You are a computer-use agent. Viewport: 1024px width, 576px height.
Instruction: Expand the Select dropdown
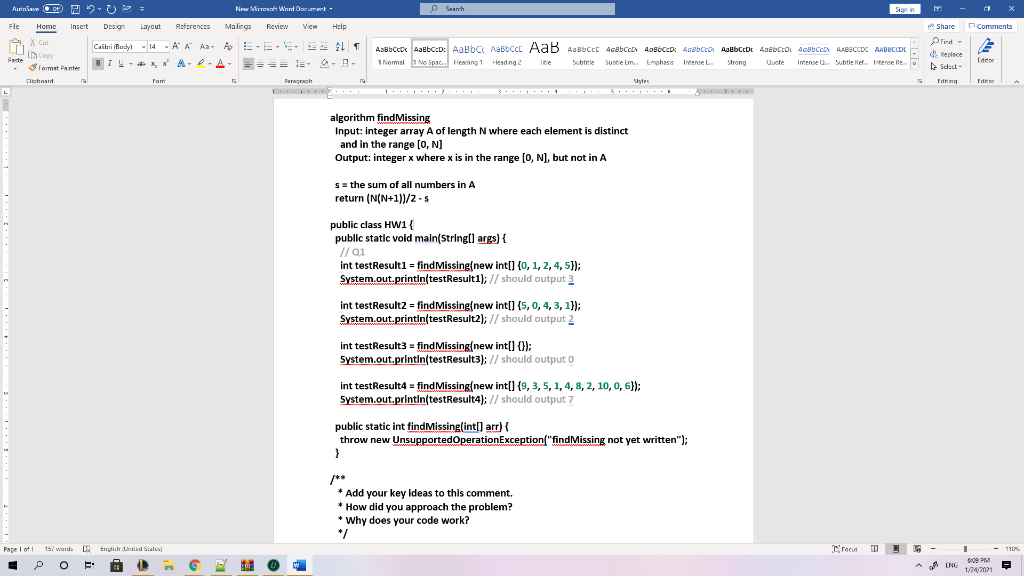tap(960, 66)
